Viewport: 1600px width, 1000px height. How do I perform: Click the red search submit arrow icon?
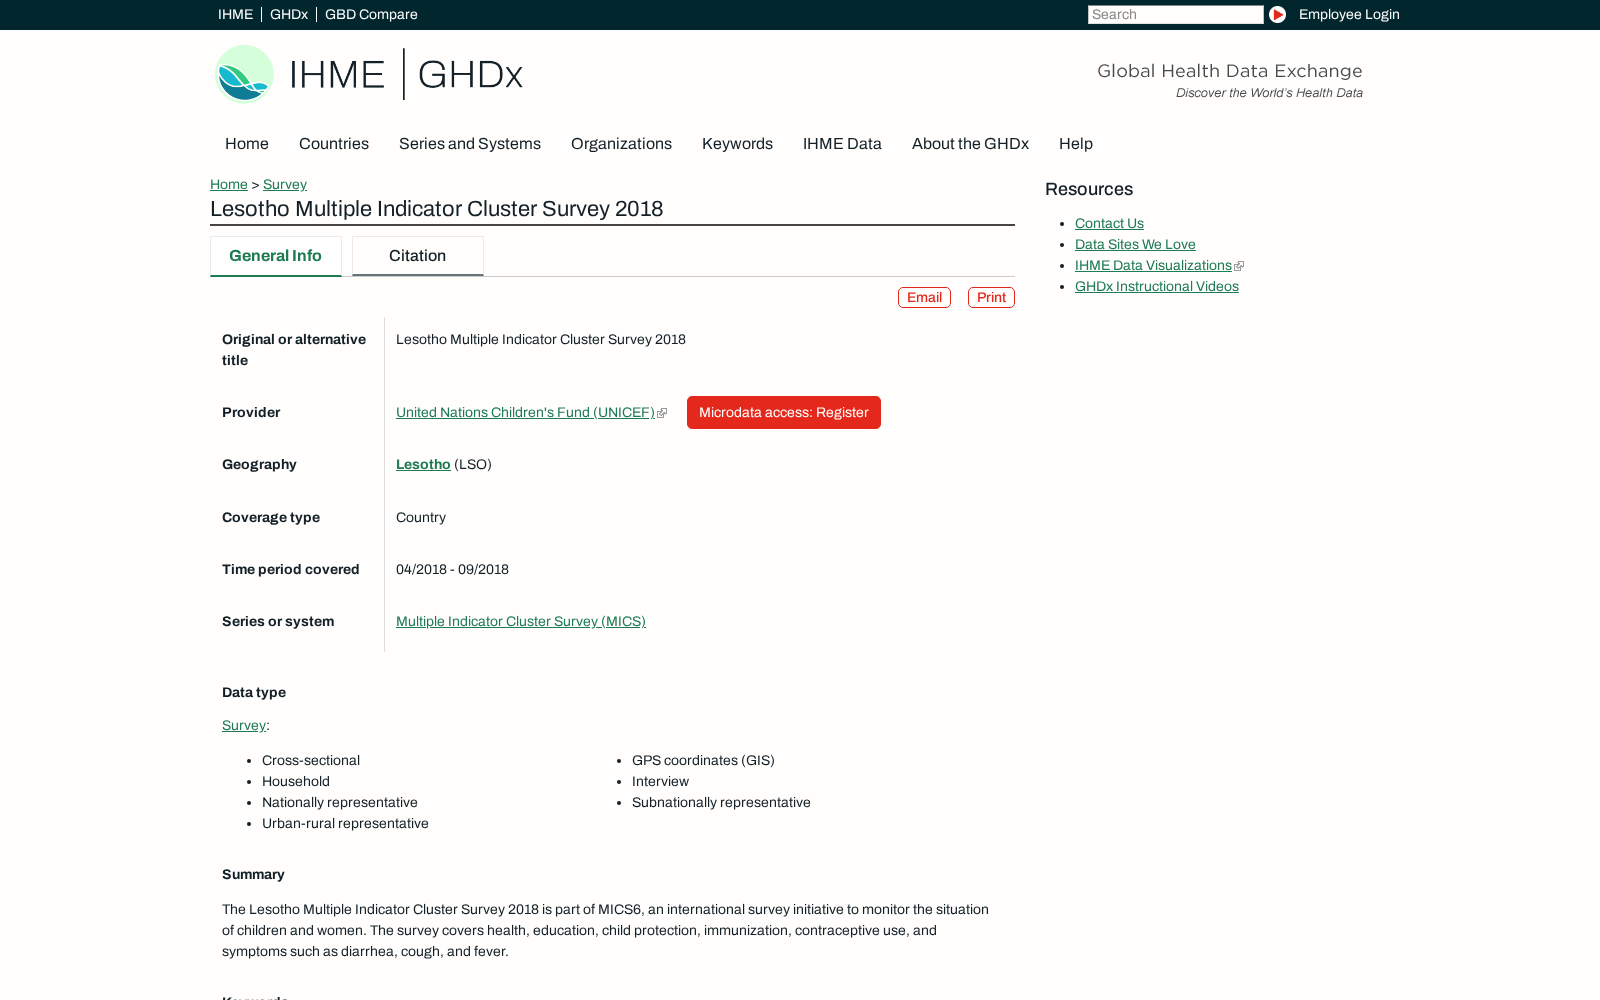pyautogui.click(x=1277, y=15)
